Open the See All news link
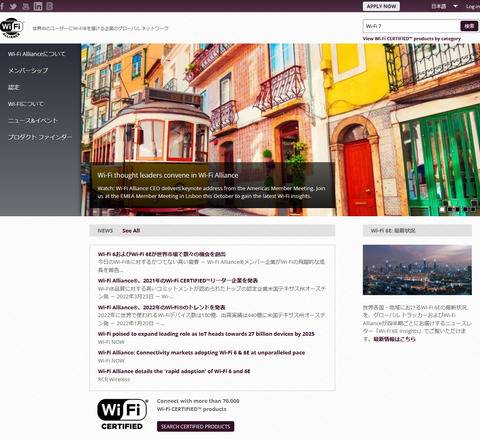This screenshot has height=439, width=480. coord(131,231)
